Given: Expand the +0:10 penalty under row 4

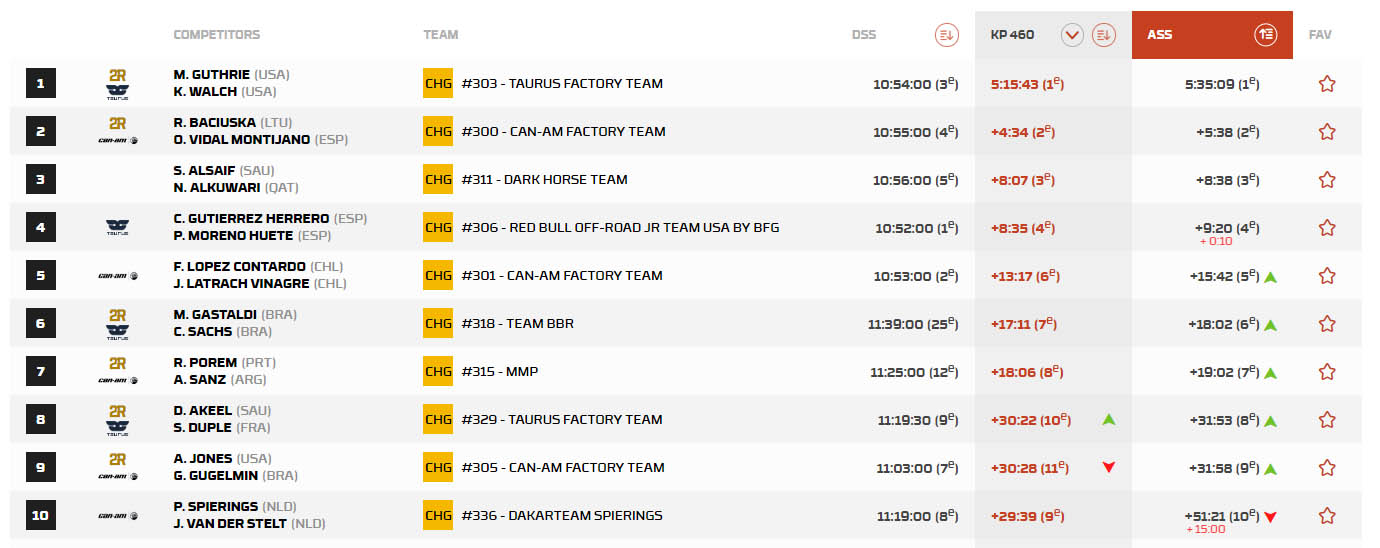Looking at the screenshot, I should [x=1215, y=242].
